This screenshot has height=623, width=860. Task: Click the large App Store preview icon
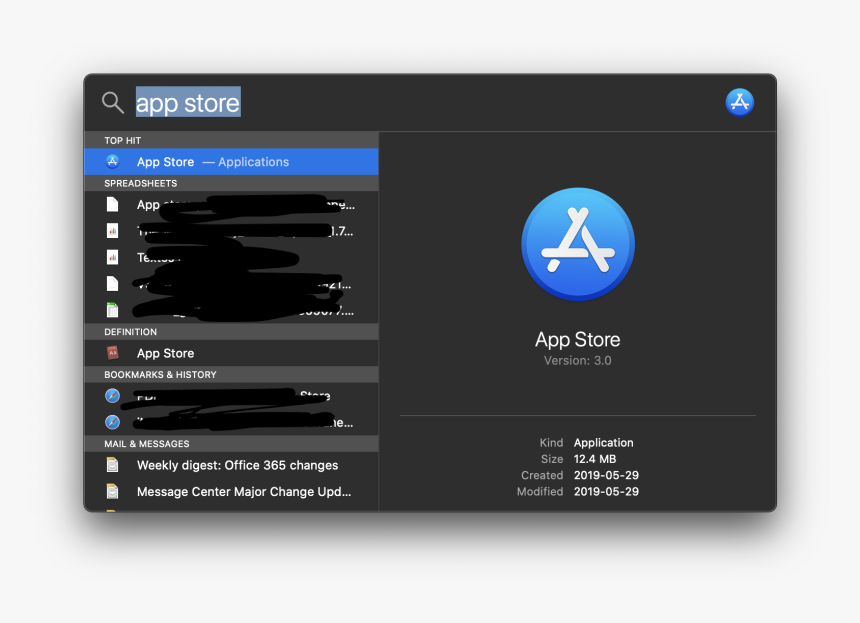578,244
